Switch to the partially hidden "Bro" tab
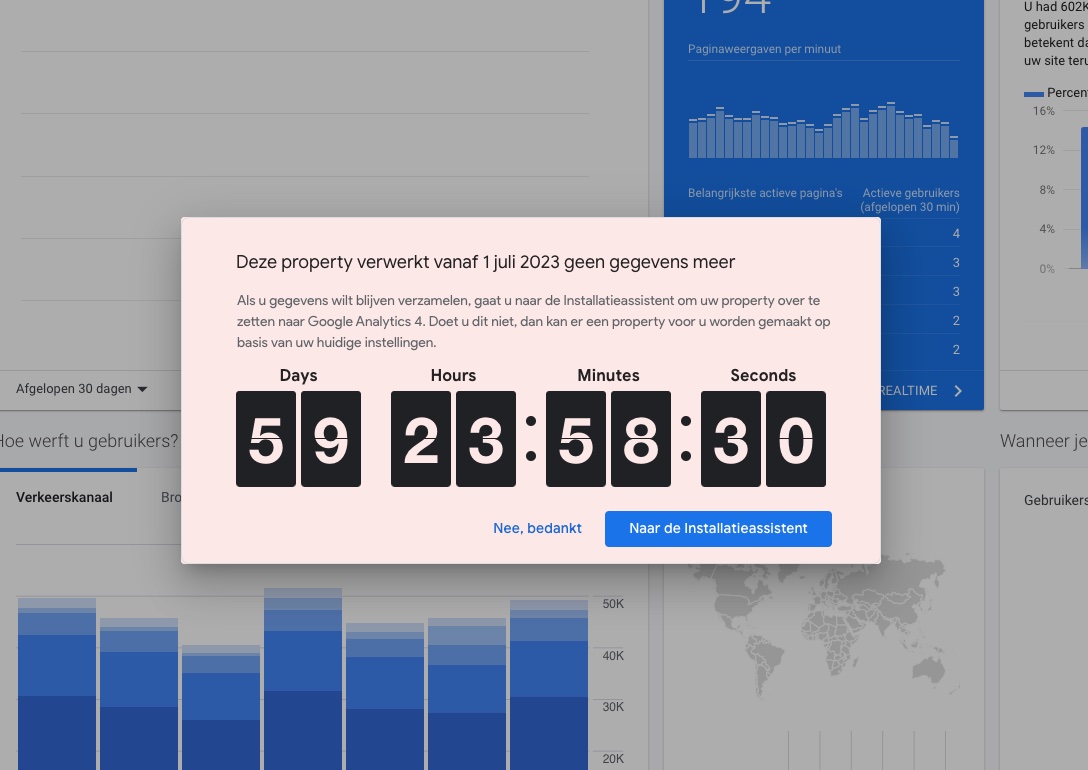Image resolution: width=1088 pixels, height=770 pixels. click(170, 497)
